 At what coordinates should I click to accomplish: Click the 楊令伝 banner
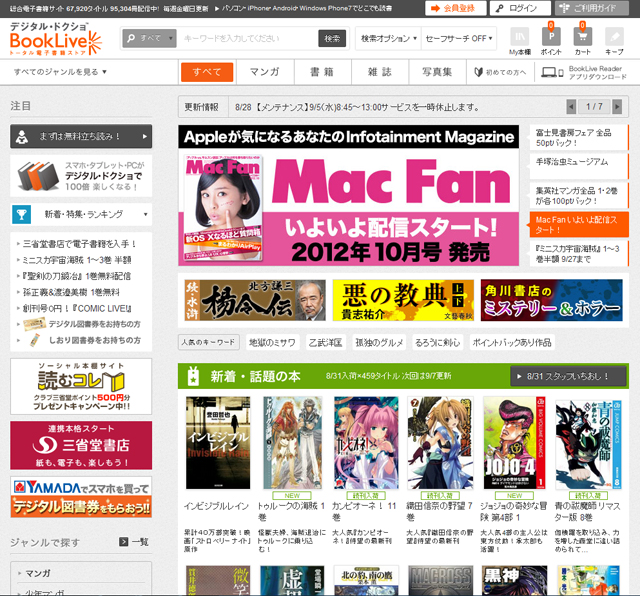click(255, 300)
